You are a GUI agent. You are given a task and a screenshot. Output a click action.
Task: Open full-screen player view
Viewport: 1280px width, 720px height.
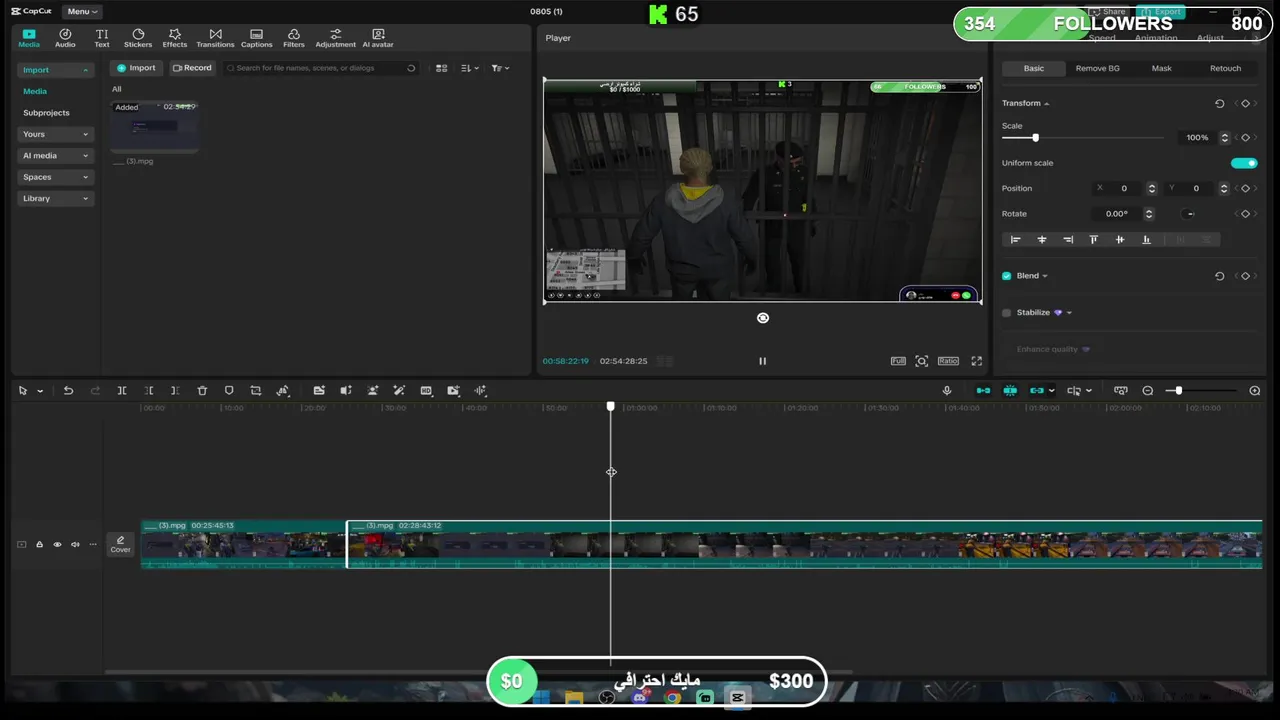tap(977, 361)
